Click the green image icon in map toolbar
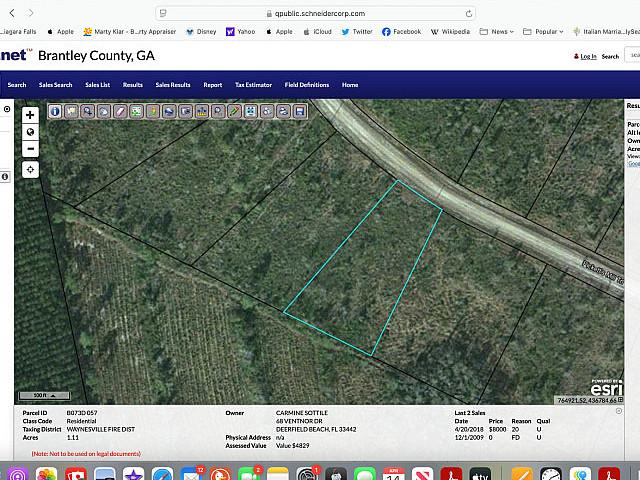Image resolution: width=640 pixels, height=480 pixels. (136, 111)
